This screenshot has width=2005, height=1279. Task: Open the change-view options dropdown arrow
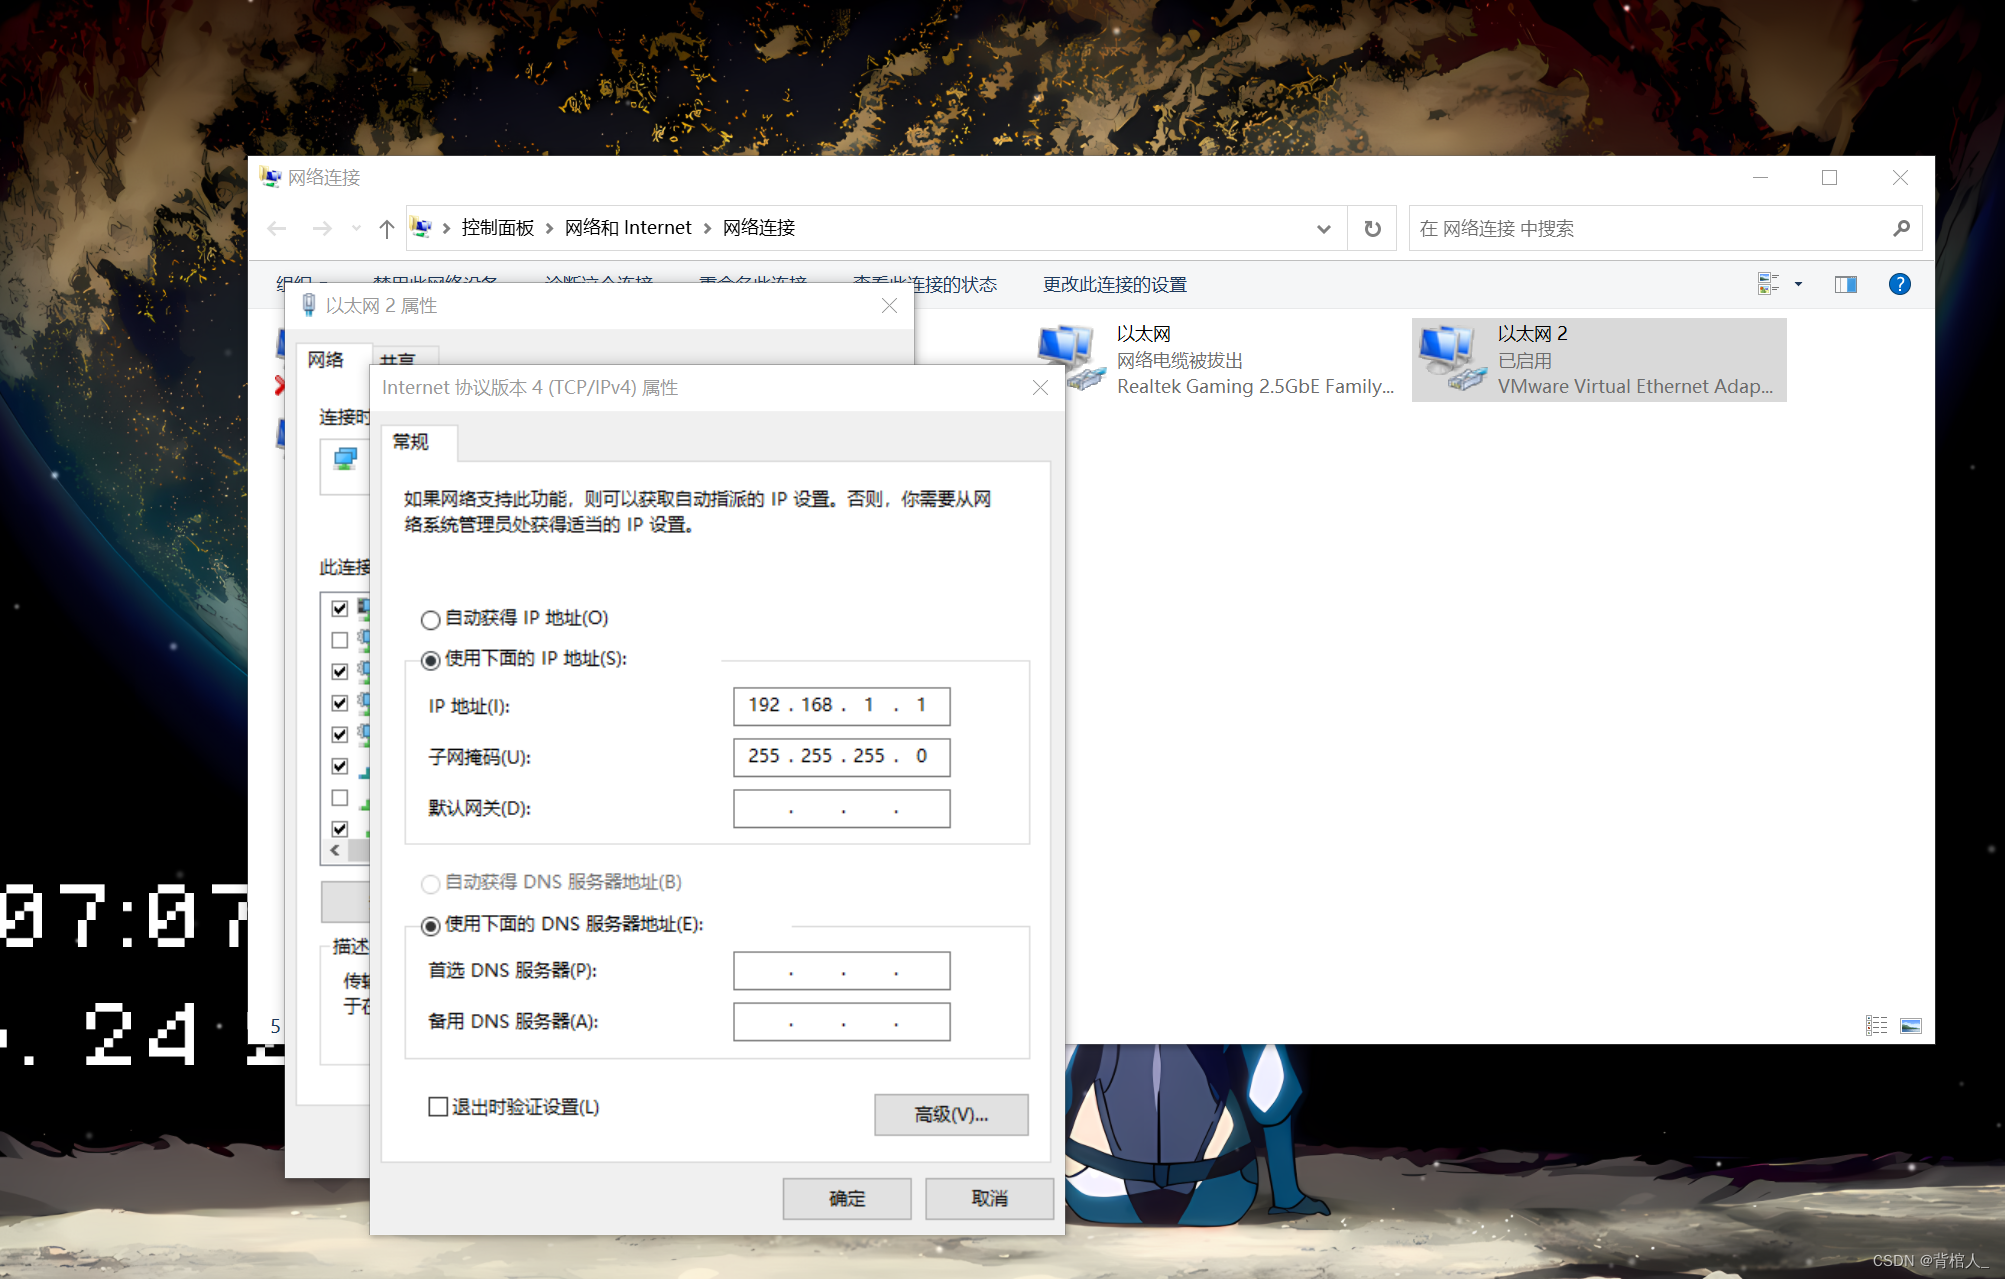(x=1798, y=285)
